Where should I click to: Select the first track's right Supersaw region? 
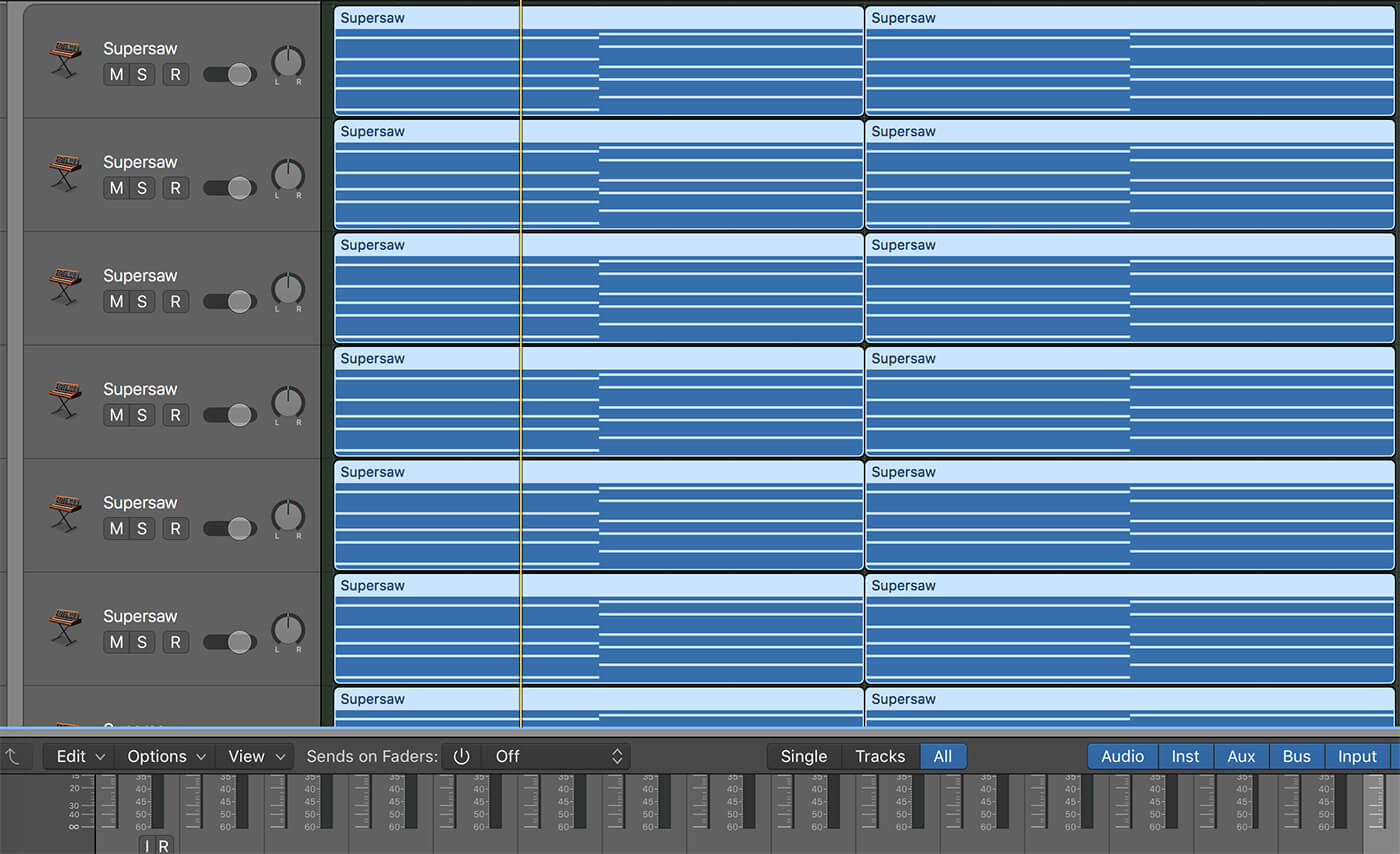click(1130, 61)
